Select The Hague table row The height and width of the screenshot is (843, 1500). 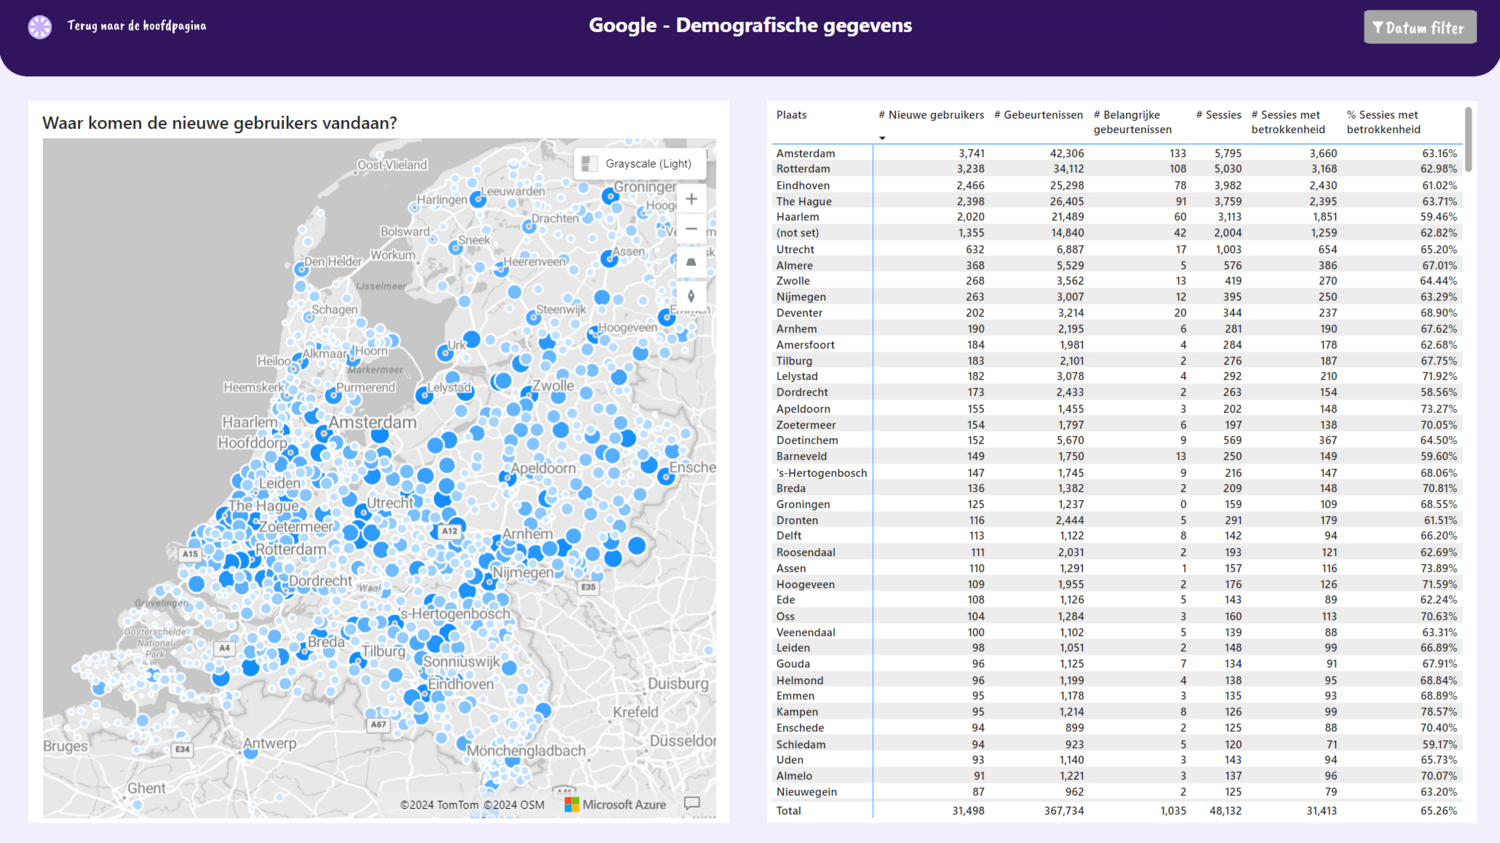pos(1117,201)
